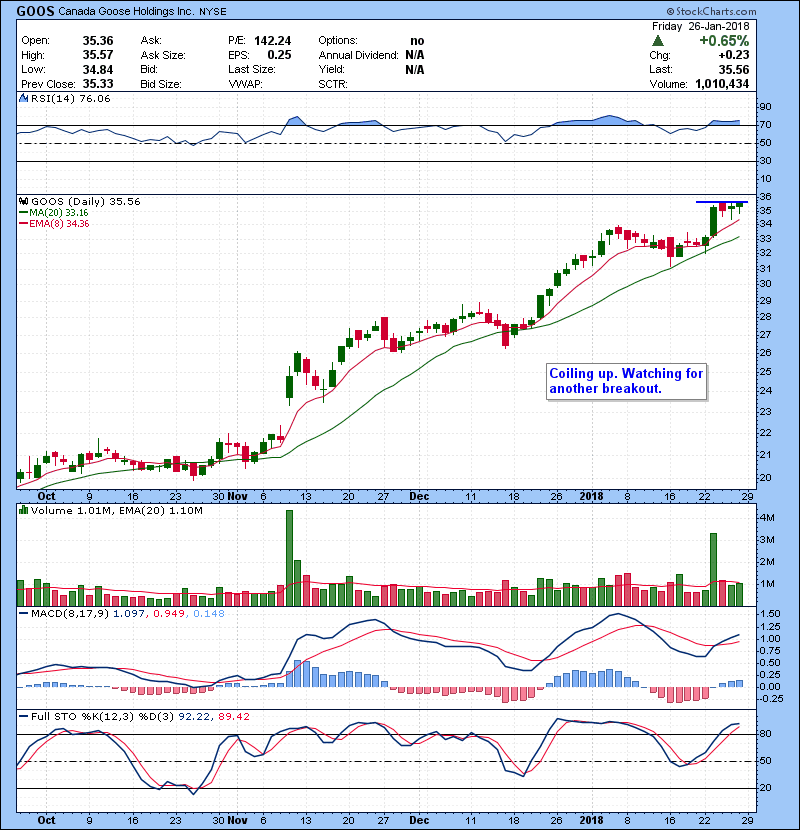Viewport: 800px width, 830px height.
Task: Click the MACD(8,17,9) legend label
Action: pos(70,614)
